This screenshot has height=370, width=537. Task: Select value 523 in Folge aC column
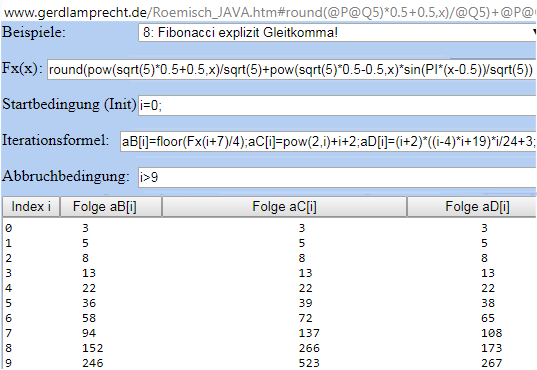point(309,363)
